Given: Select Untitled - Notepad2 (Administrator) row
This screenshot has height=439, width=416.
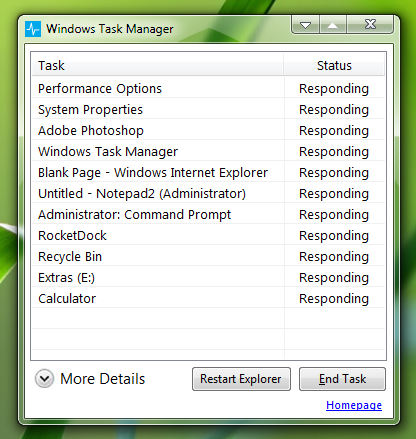Looking at the screenshot, I should tap(208, 194).
